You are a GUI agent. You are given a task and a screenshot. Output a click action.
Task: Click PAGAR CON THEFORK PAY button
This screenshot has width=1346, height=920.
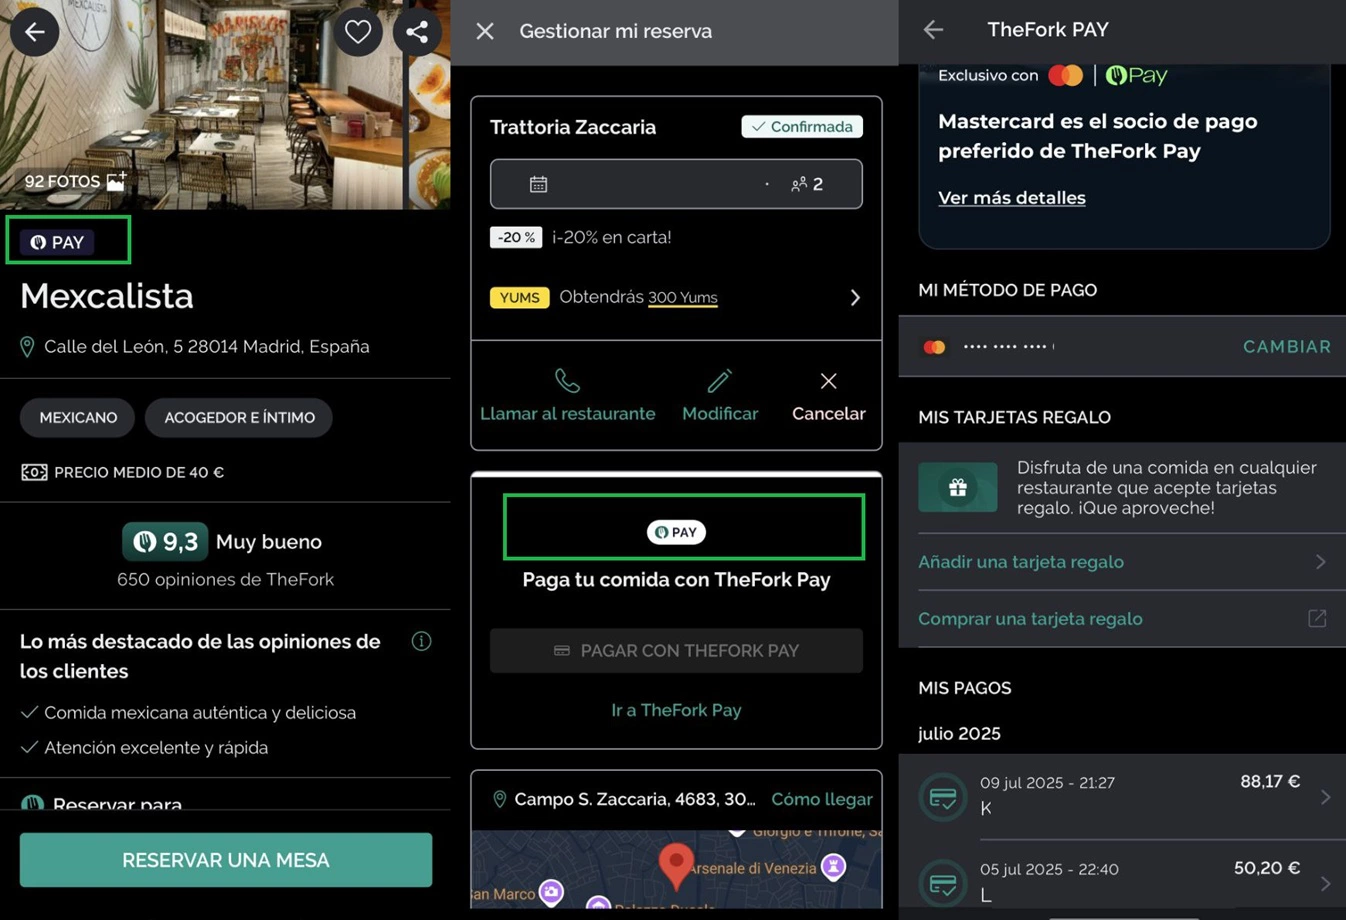(676, 650)
